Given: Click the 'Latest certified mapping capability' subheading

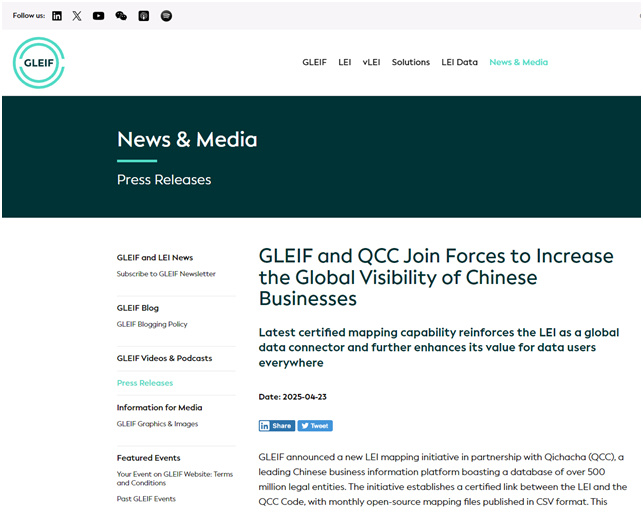Looking at the screenshot, I should [439, 348].
